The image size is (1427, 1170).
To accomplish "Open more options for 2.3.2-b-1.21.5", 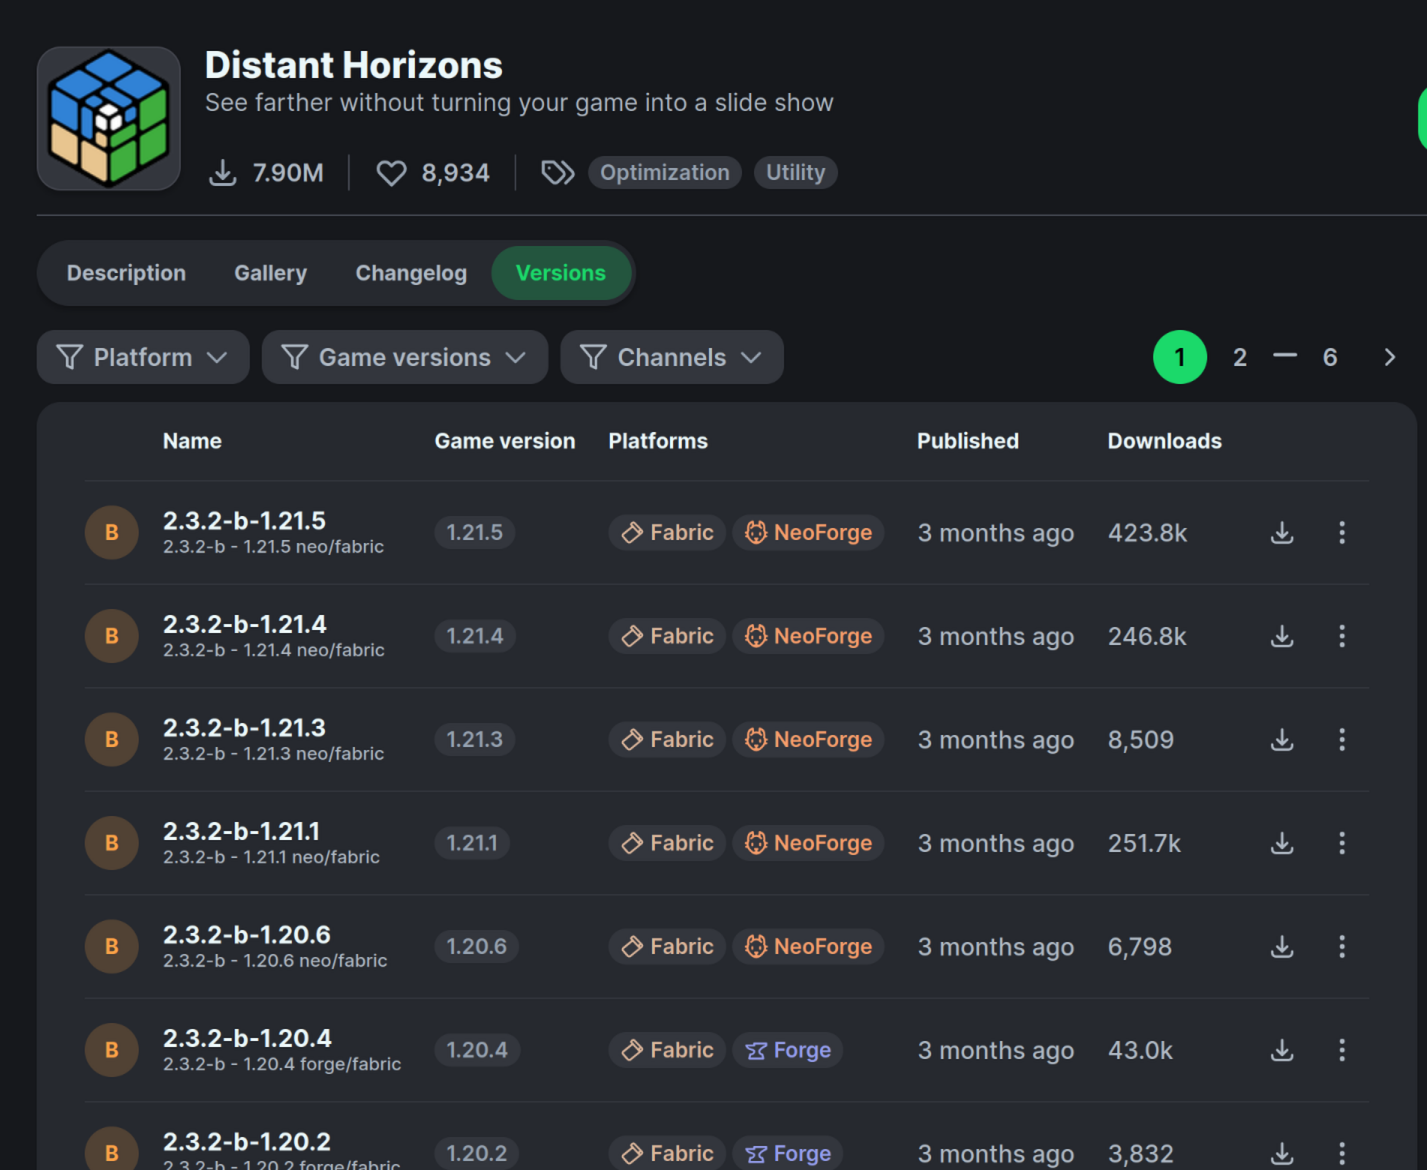I will point(1342,533).
